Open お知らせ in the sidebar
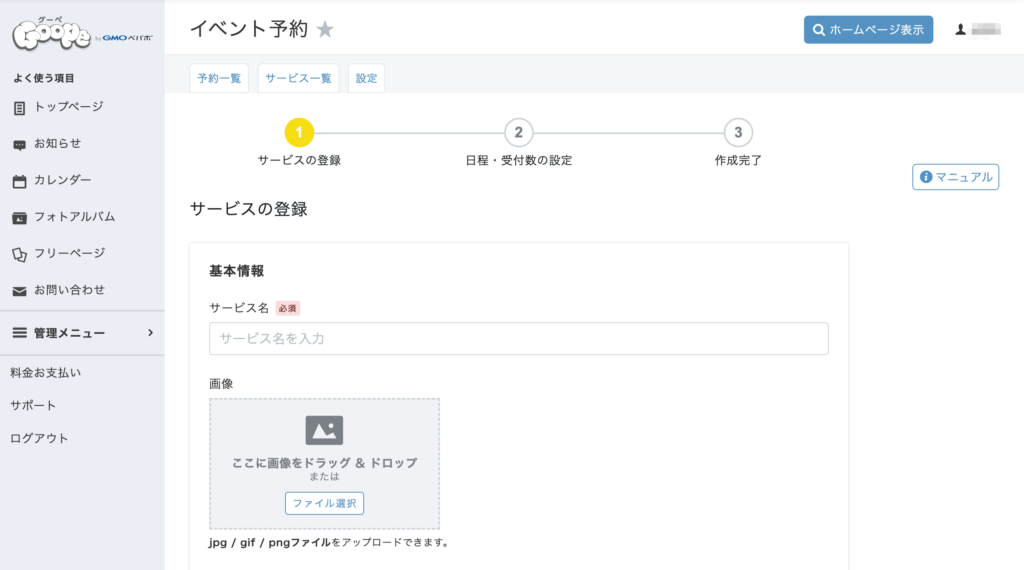The height and width of the screenshot is (570, 1024). tap(57, 143)
